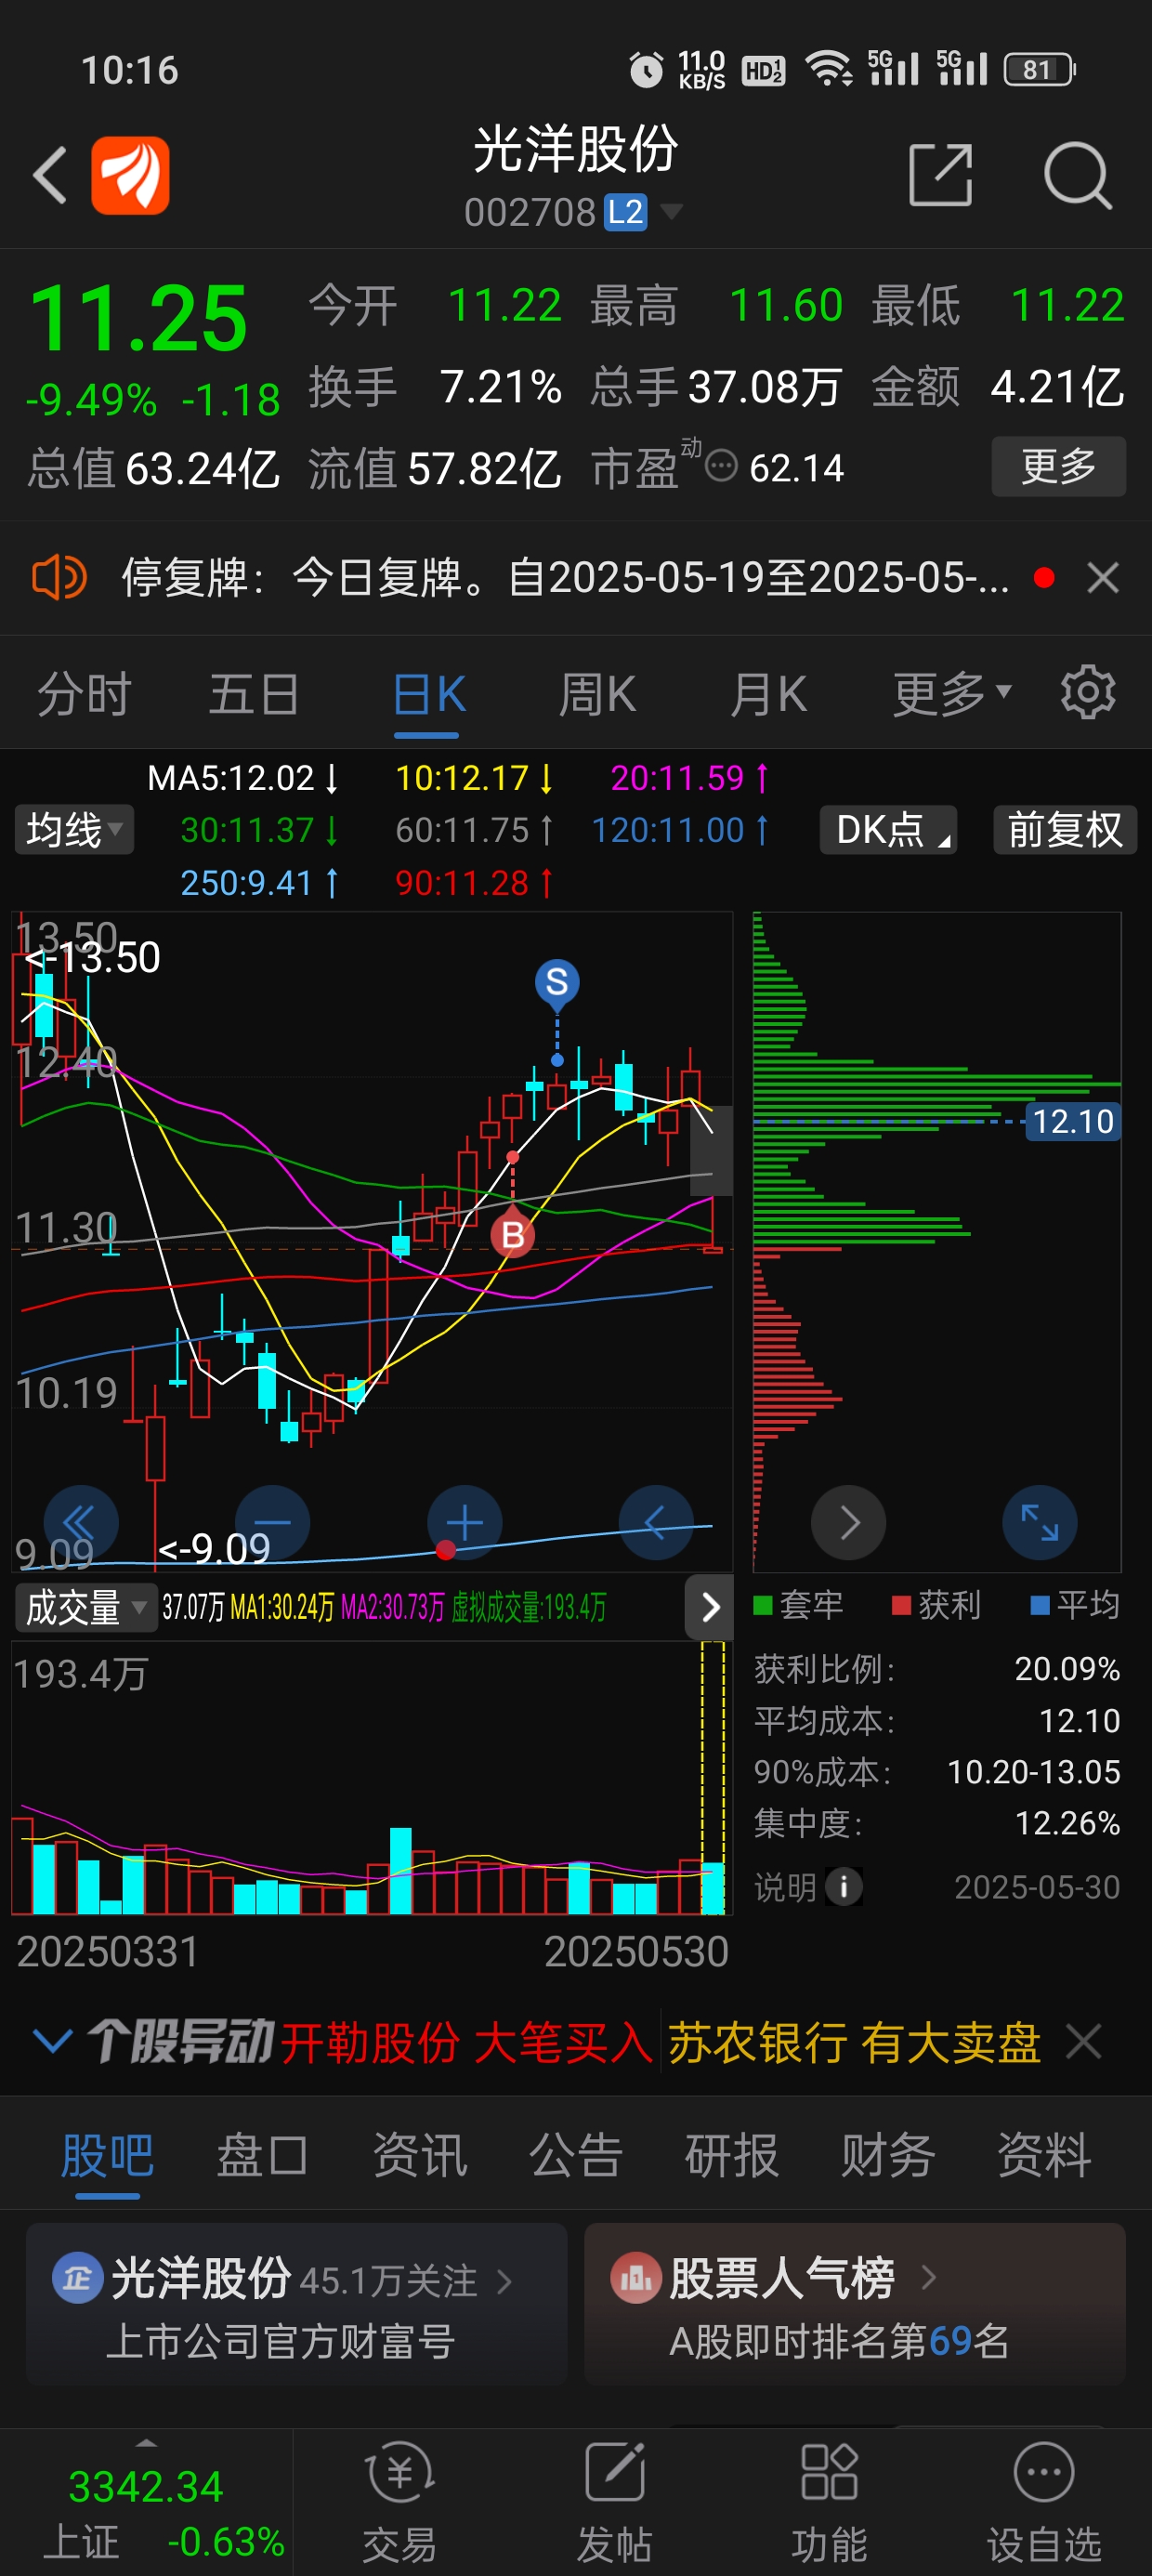The height and width of the screenshot is (2576, 1152).
Task: Open chart settings gear icon
Action: click(1088, 692)
